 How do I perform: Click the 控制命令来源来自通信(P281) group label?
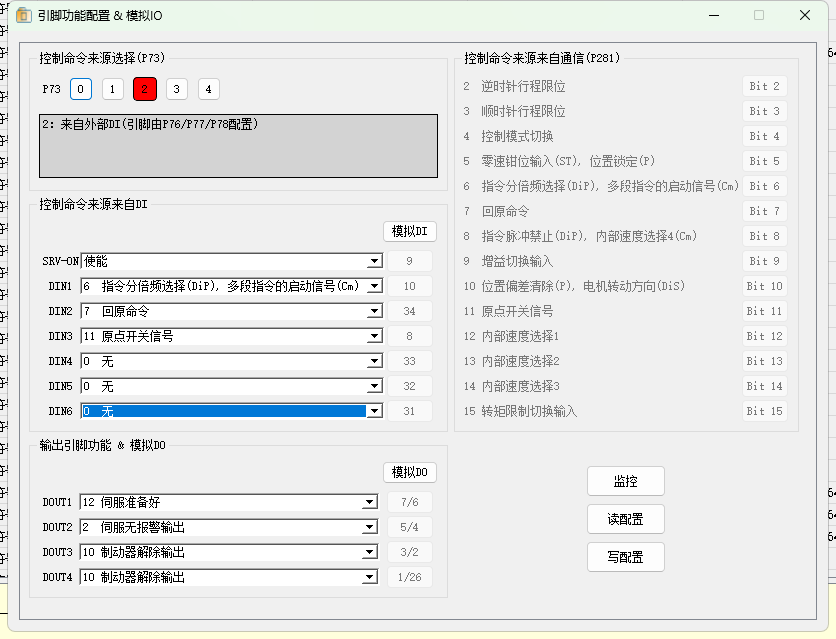pos(542,58)
